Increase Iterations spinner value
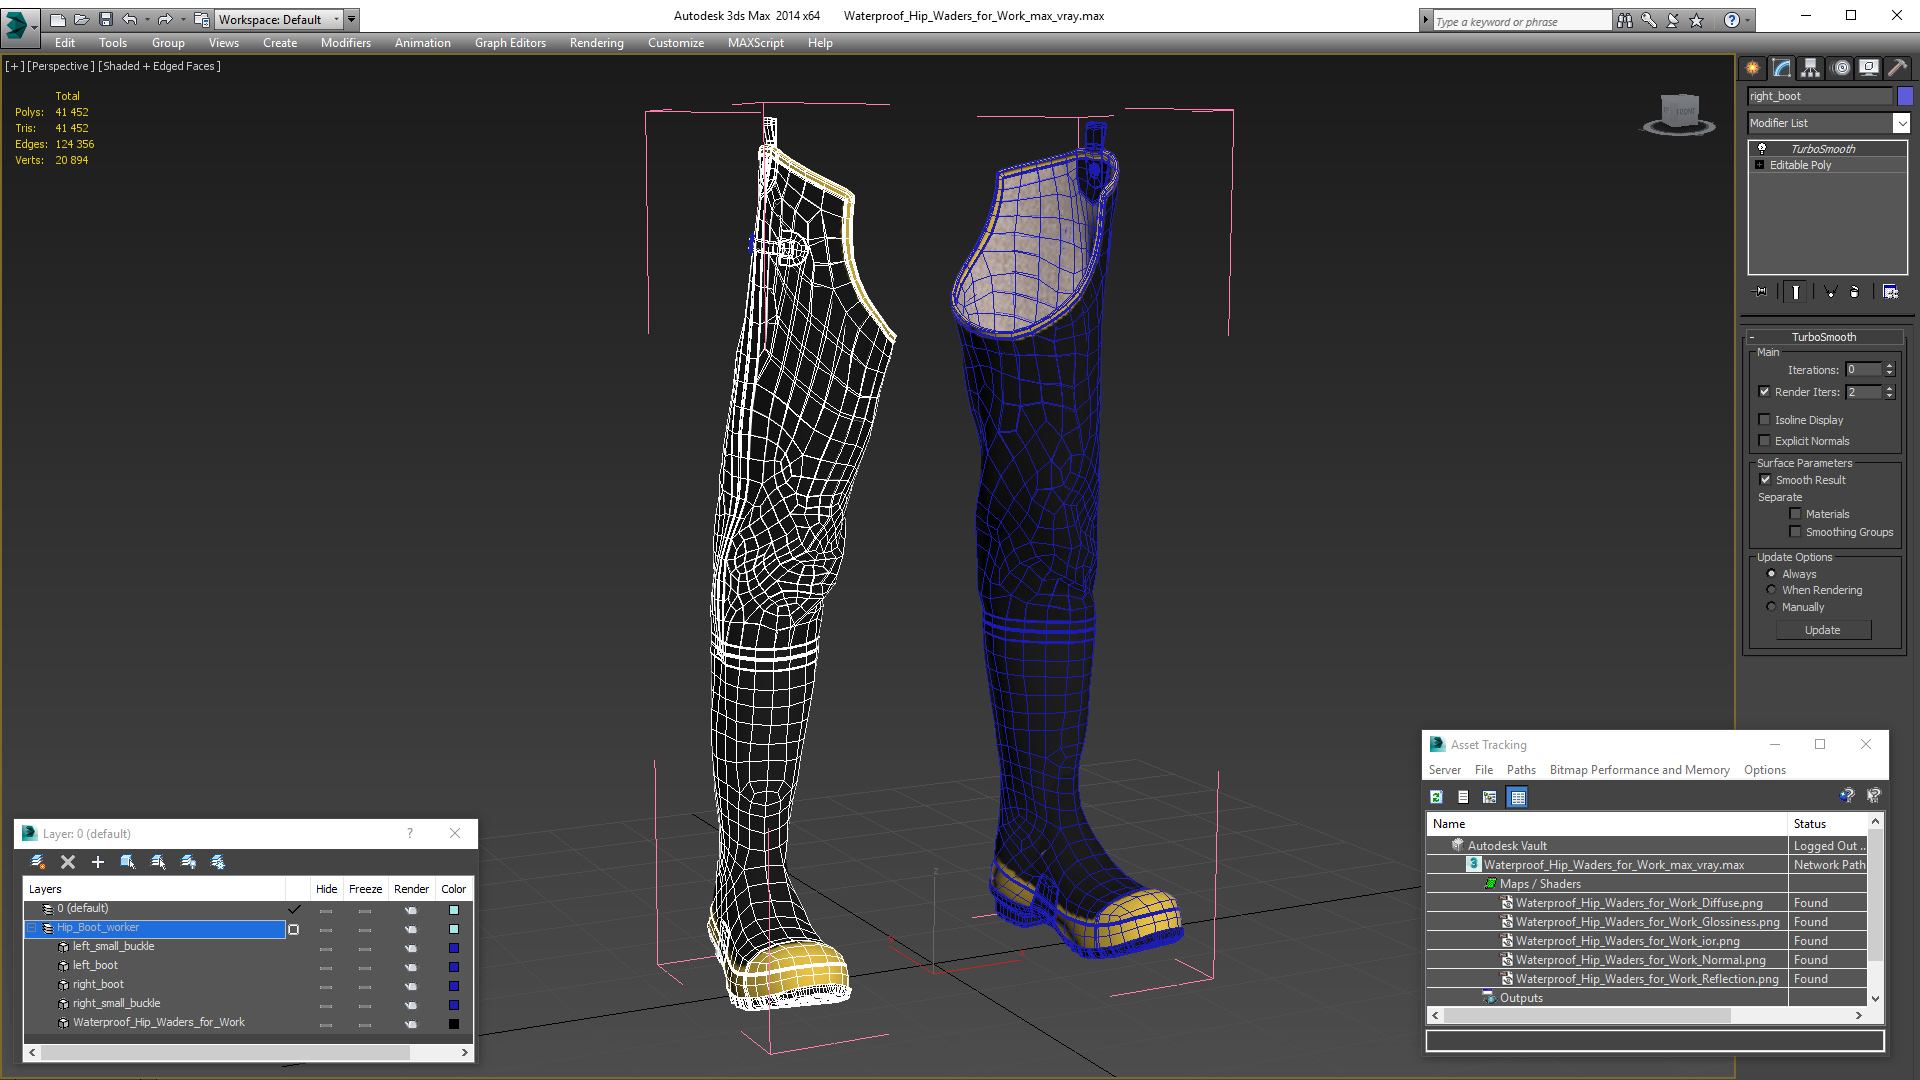Screen dimensions: 1920x1080 [x=1890, y=366]
